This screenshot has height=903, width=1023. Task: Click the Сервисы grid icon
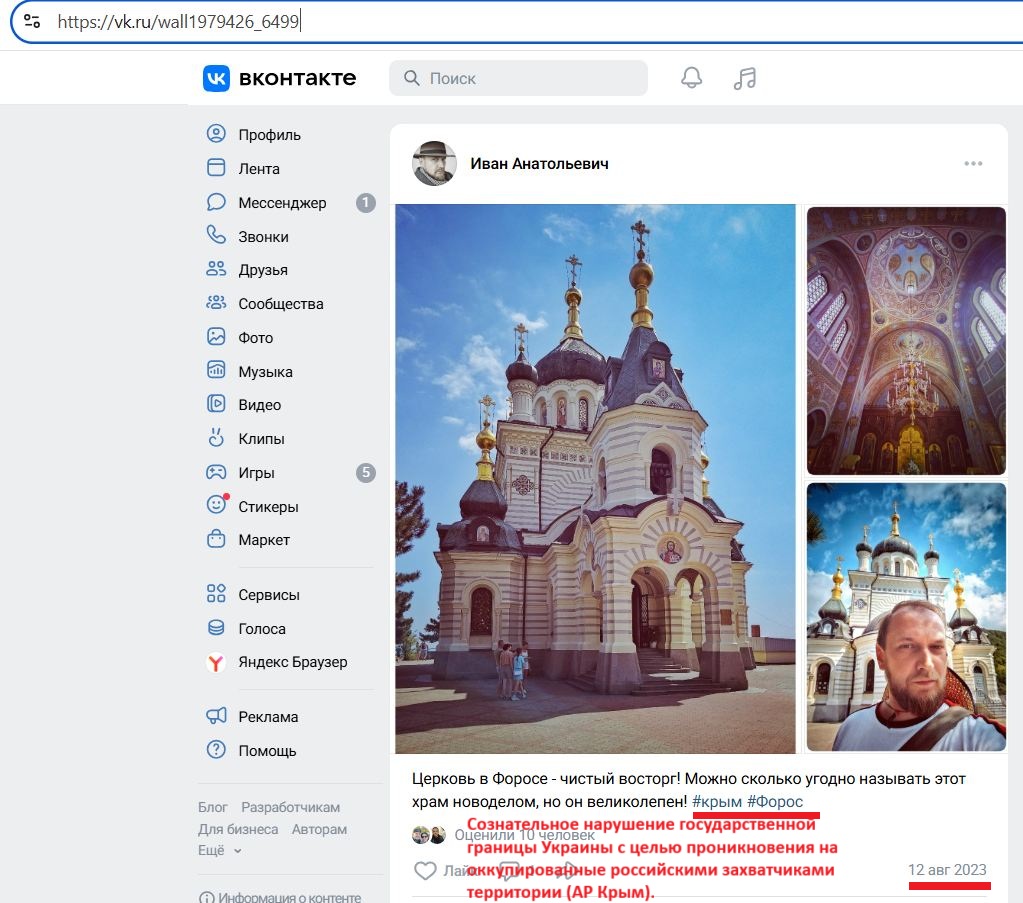pos(216,594)
